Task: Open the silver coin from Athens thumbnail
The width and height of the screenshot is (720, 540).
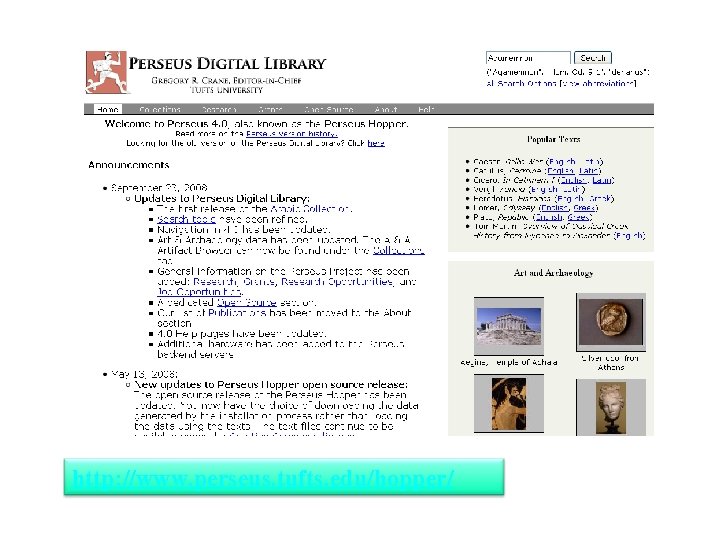Action: 611,322
